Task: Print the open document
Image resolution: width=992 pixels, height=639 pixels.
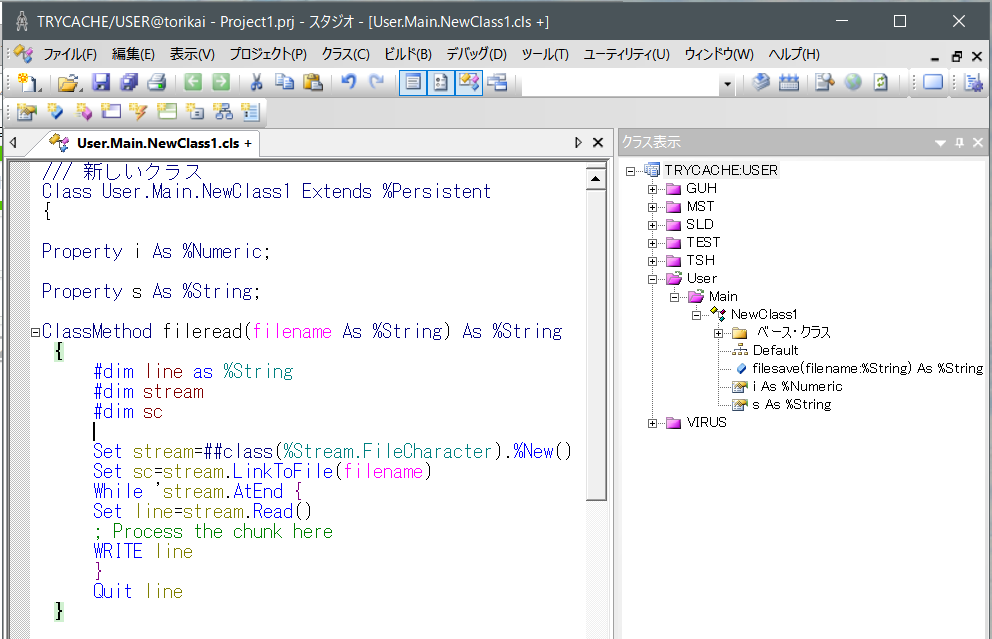Action: [x=156, y=83]
